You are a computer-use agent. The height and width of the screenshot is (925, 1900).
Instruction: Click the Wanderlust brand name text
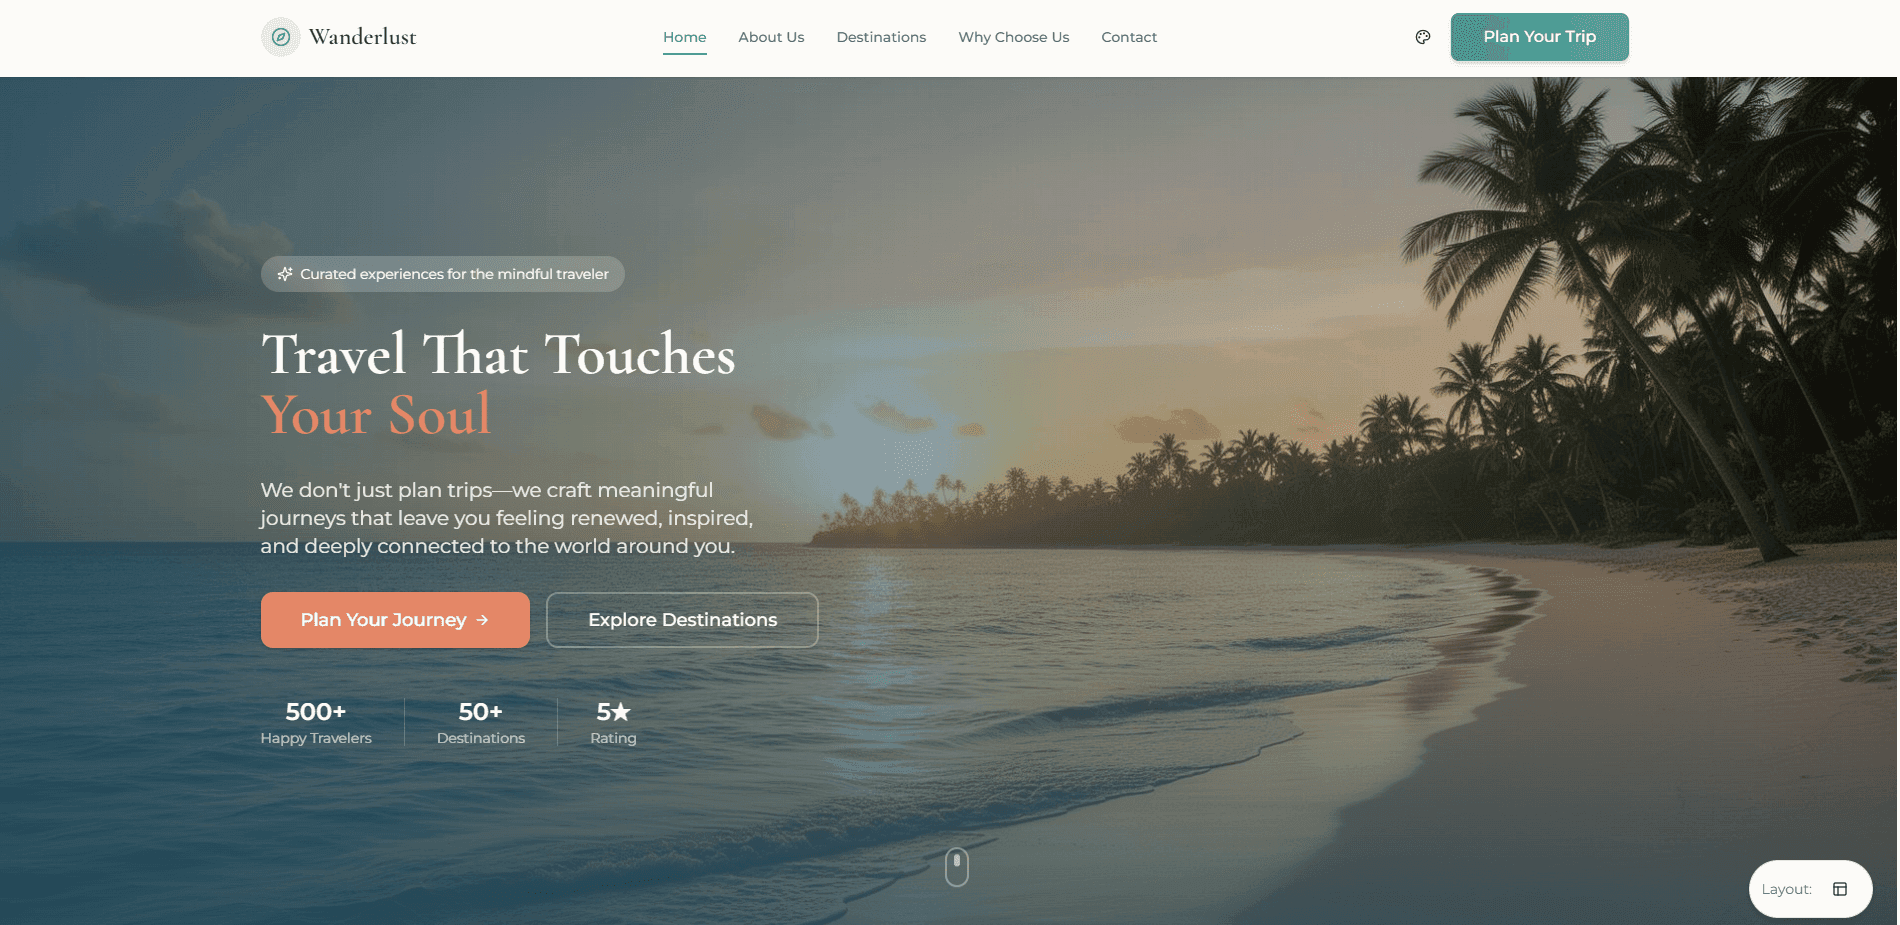click(x=363, y=37)
